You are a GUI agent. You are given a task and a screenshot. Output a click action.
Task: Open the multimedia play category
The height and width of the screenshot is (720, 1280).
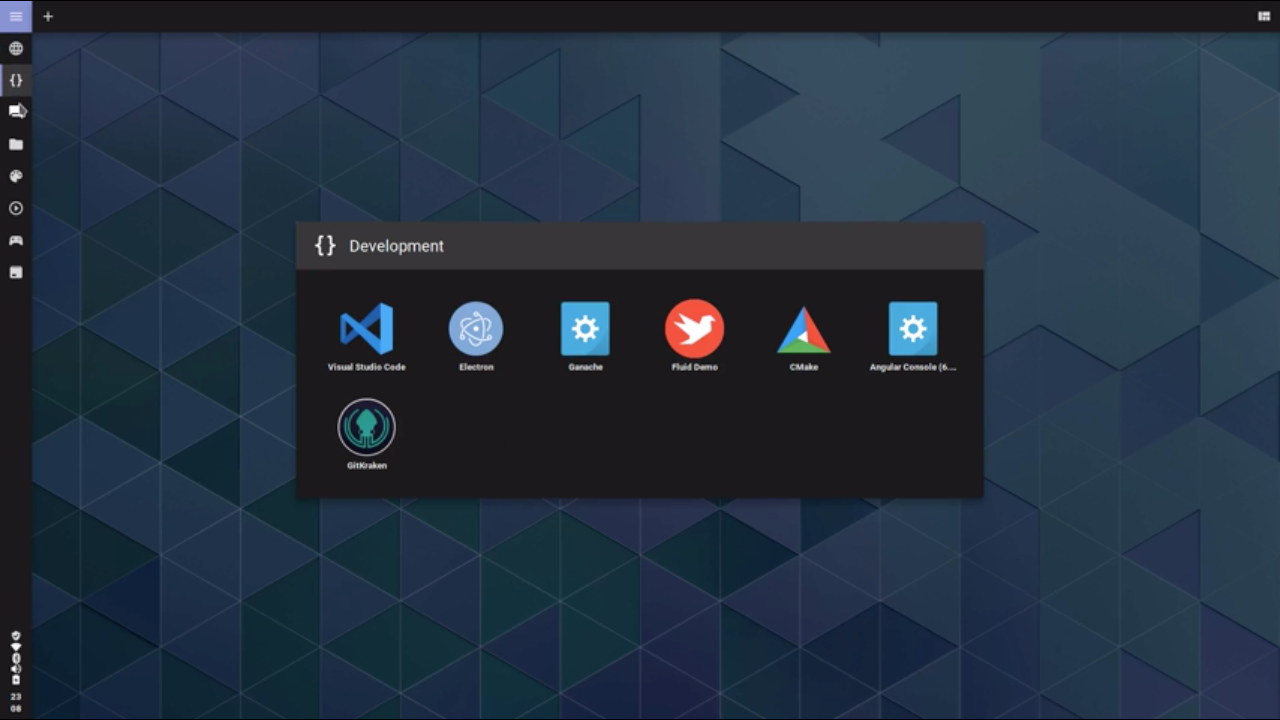[16, 208]
